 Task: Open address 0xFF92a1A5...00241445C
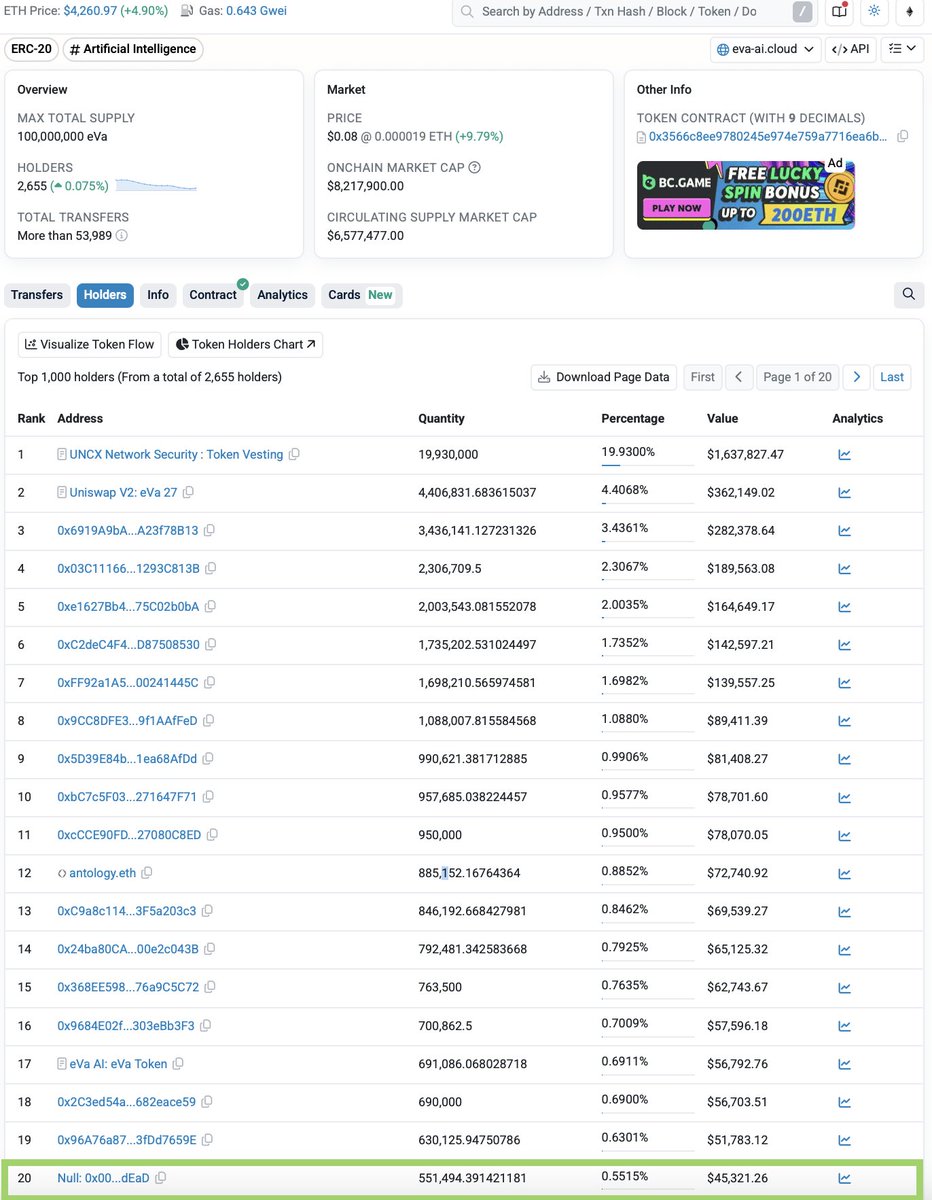click(128, 683)
